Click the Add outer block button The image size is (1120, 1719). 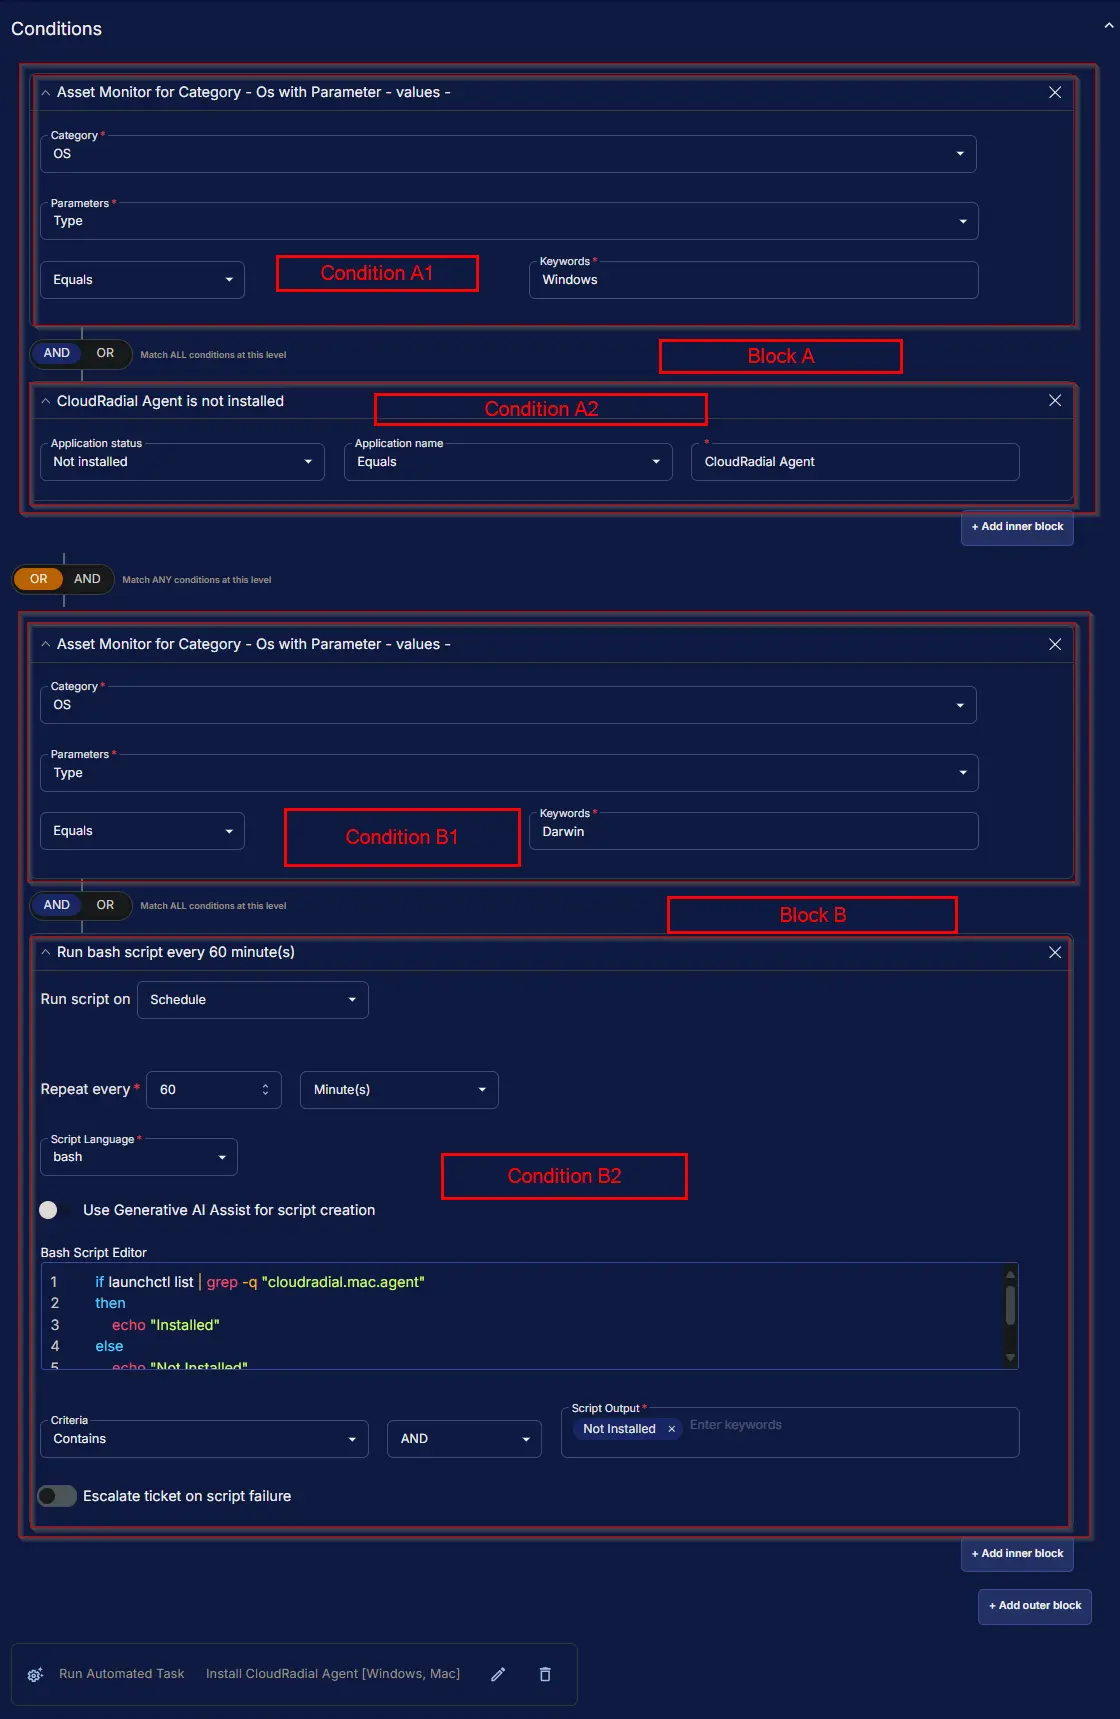[1034, 1606]
